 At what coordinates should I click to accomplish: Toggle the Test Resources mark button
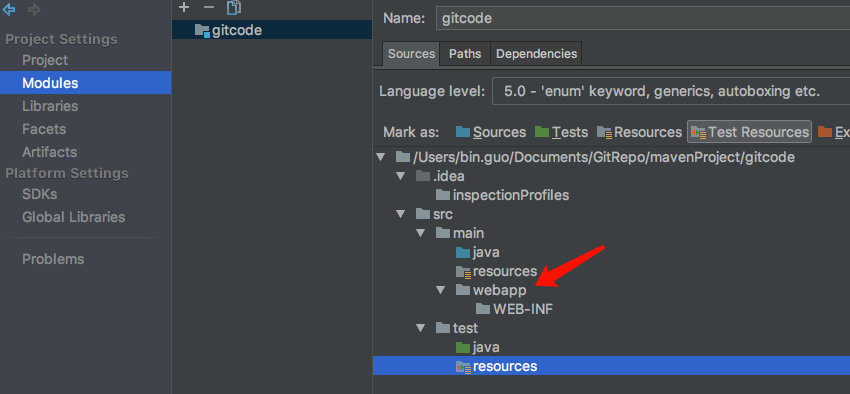click(x=749, y=132)
